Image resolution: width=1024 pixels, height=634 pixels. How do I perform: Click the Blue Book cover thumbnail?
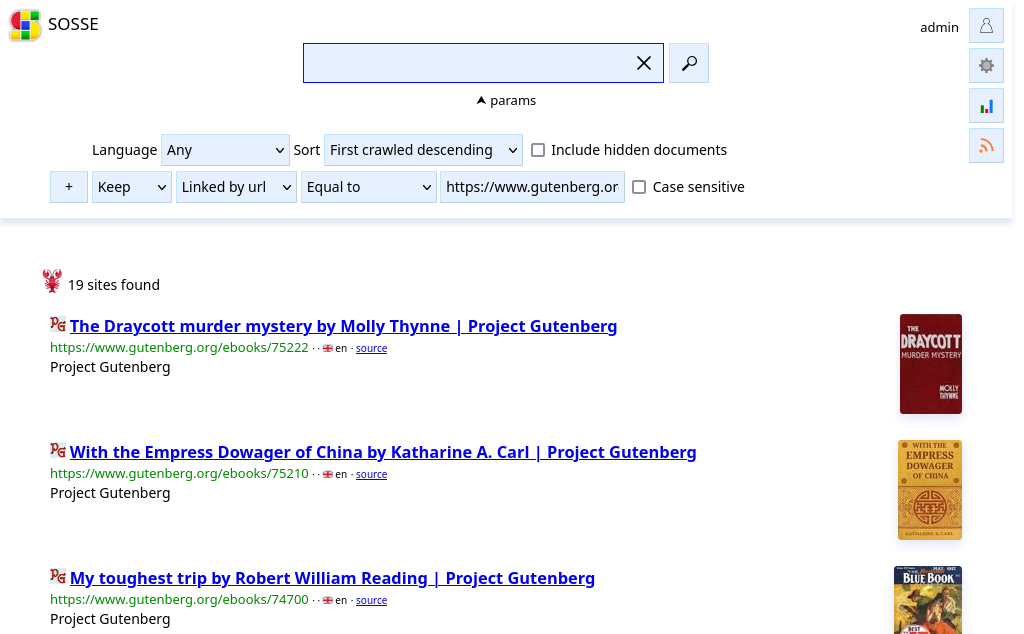click(x=928, y=600)
